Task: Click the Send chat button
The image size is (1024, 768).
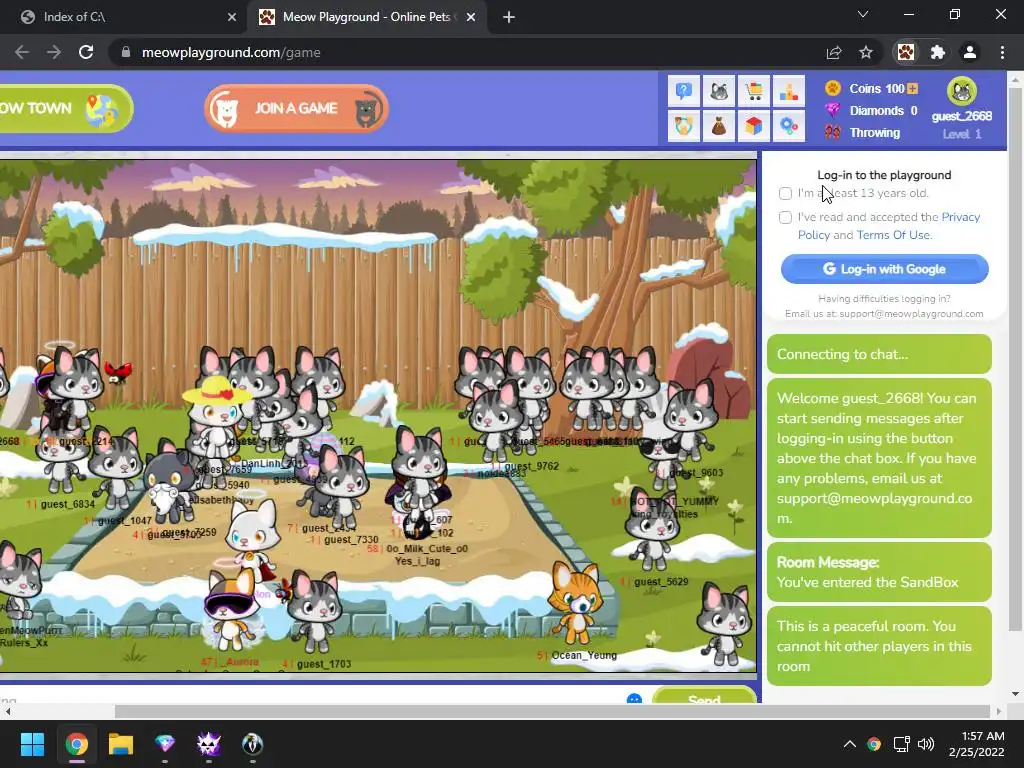Action: (704, 696)
